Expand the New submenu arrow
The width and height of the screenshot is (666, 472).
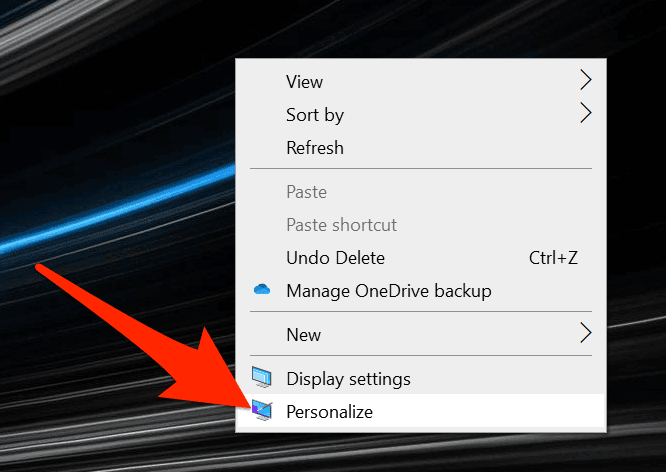(586, 334)
